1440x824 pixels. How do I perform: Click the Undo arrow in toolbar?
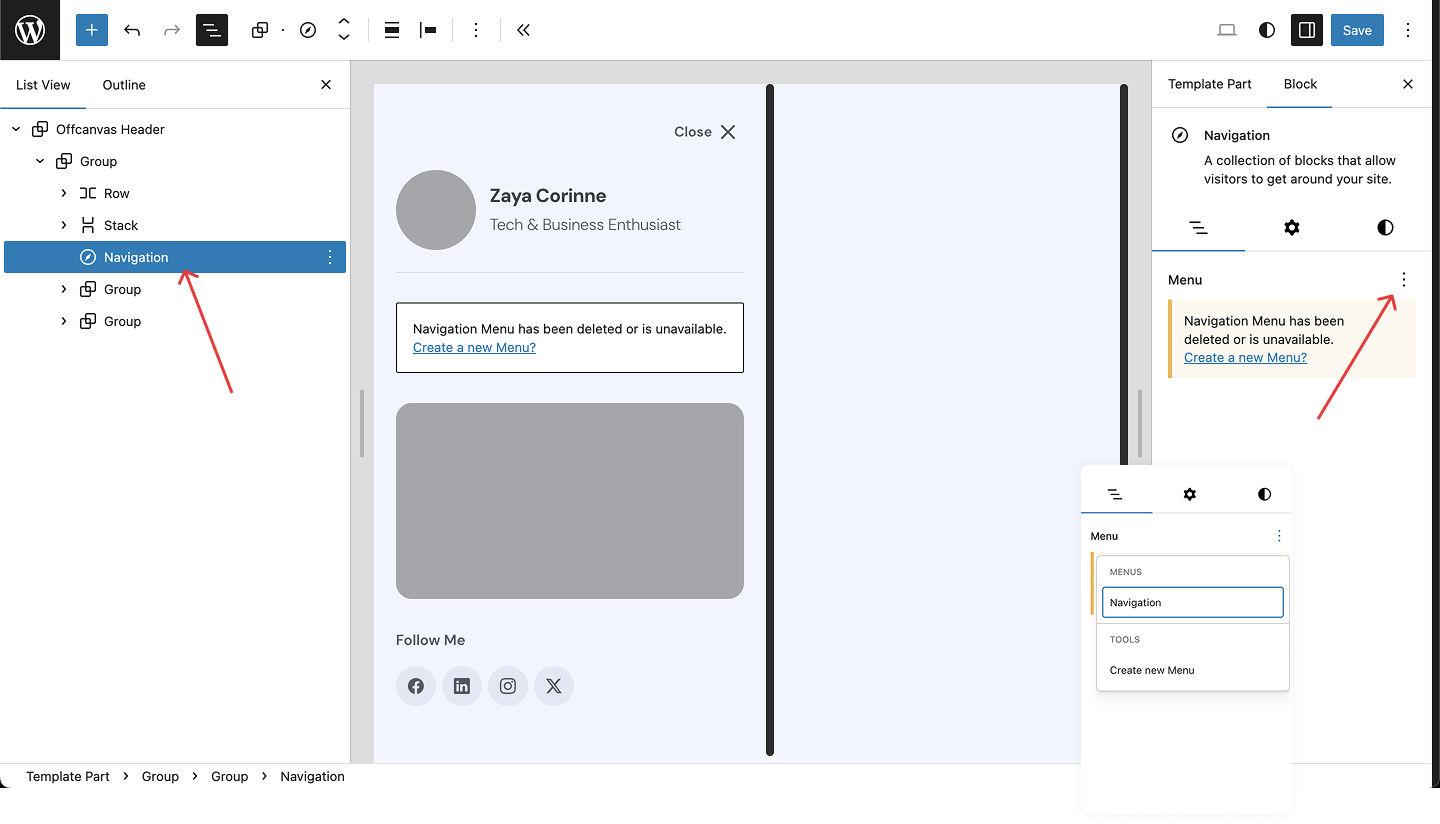click(x=132, y=30)
